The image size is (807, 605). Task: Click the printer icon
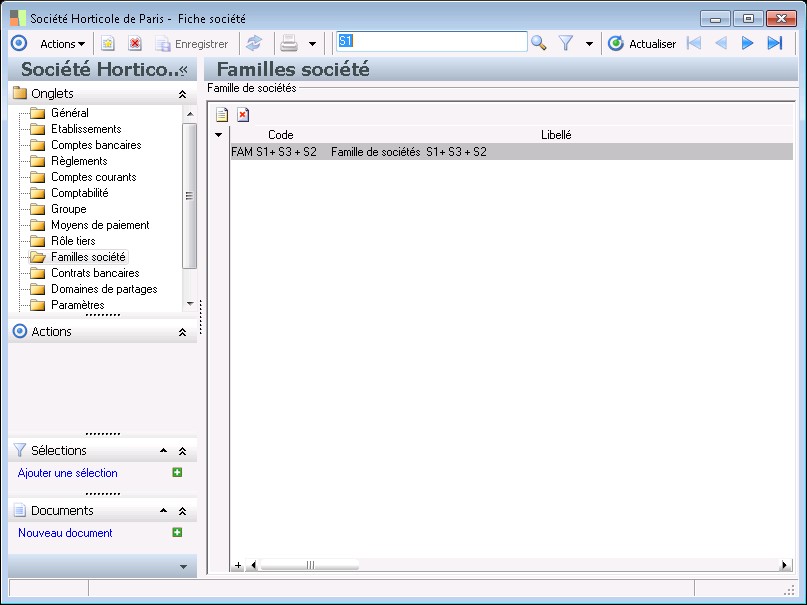289,43
